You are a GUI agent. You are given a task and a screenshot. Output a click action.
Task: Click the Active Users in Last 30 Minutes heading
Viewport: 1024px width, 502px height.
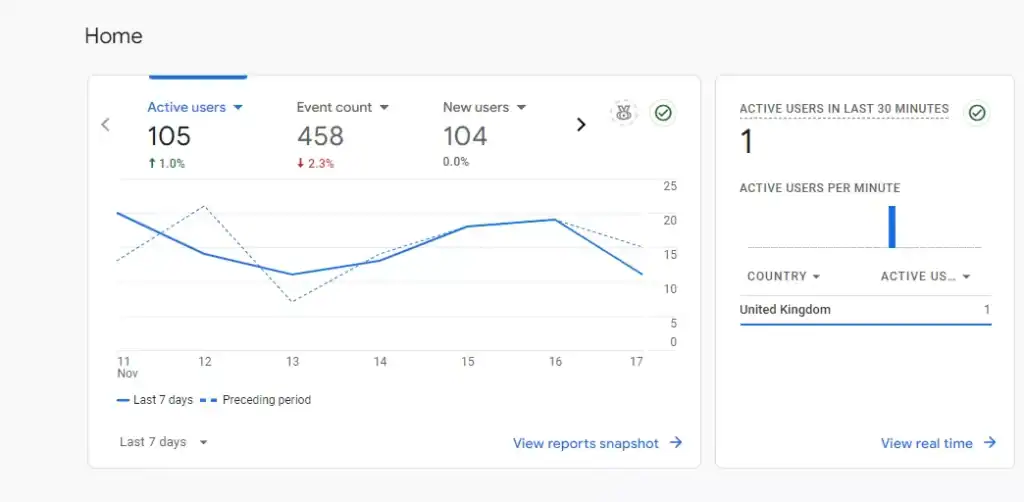(x=843, y=108)
